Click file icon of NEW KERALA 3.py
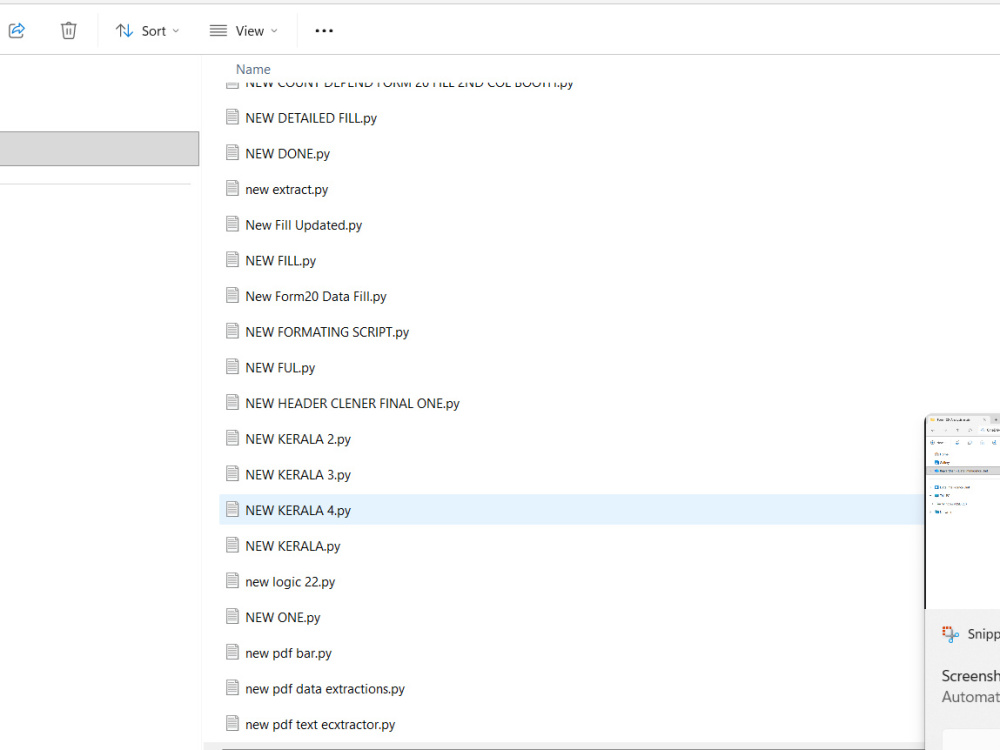The height and width of the screenshot is (750, 1000). pyautogui.click(x=232, y=474)
